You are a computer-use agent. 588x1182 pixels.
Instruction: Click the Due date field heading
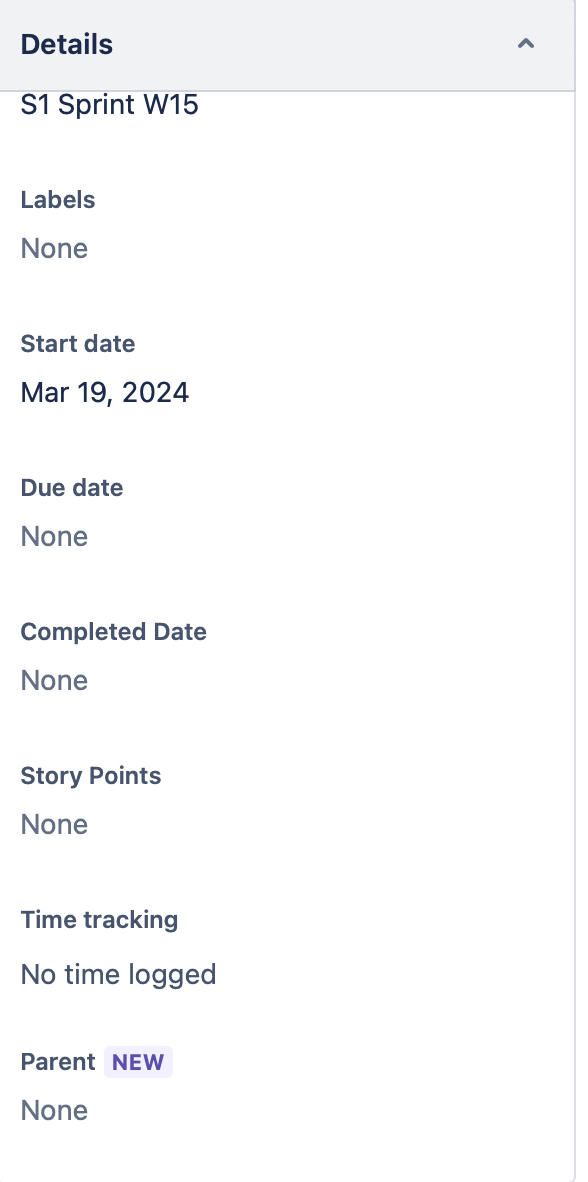[72, 488]
